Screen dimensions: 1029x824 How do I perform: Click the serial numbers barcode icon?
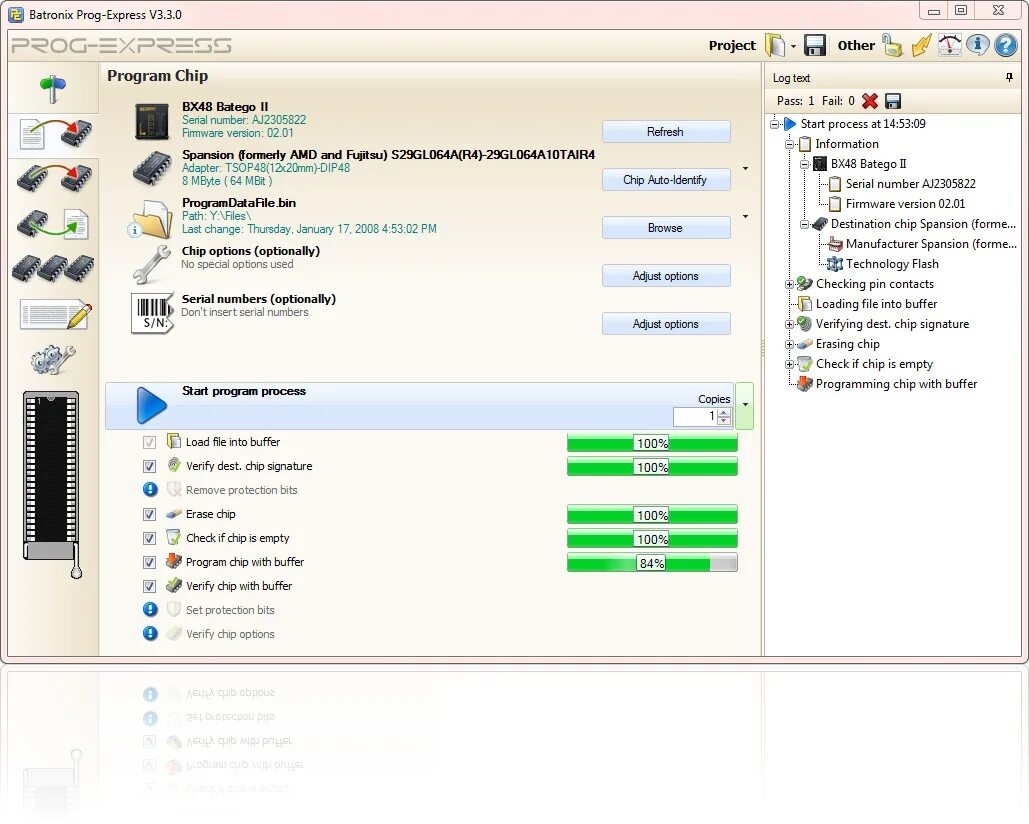pyautogui.click(x=152, y=313)
